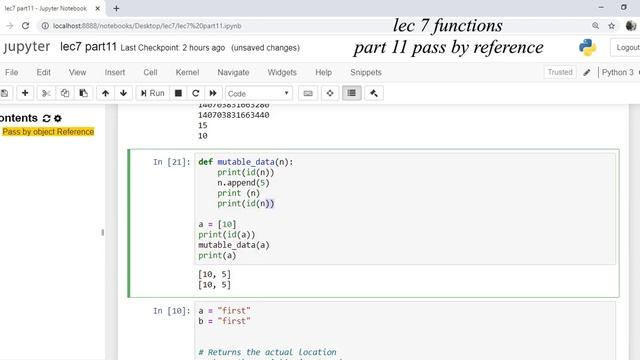
Task: Click the print(id(a)) code line
Action: point(227,235)
